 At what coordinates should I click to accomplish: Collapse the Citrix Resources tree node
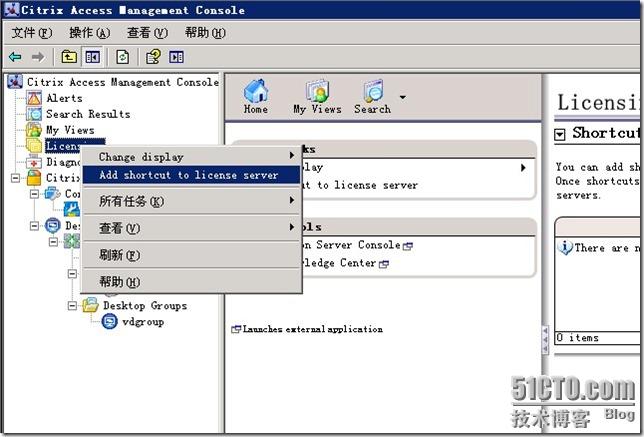click(x=15, y=178)
